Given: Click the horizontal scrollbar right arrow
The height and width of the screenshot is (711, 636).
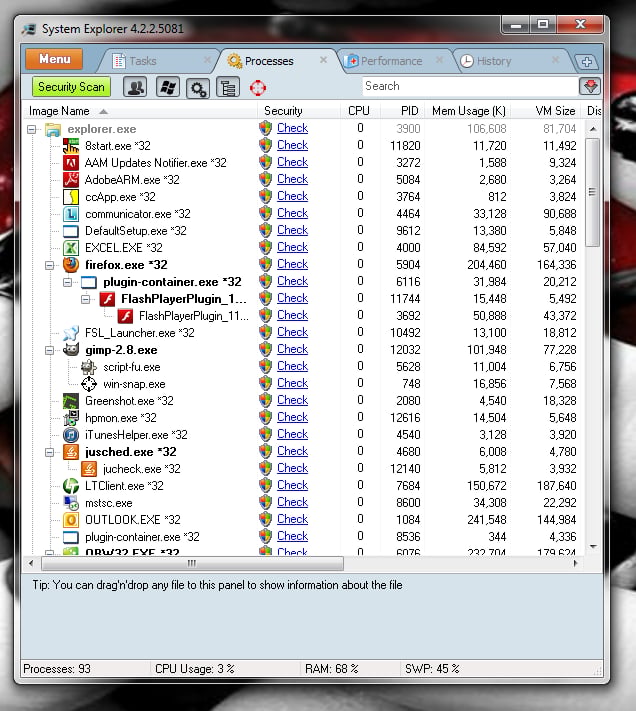Looking at the screenshot, I should tap(576, 564).
